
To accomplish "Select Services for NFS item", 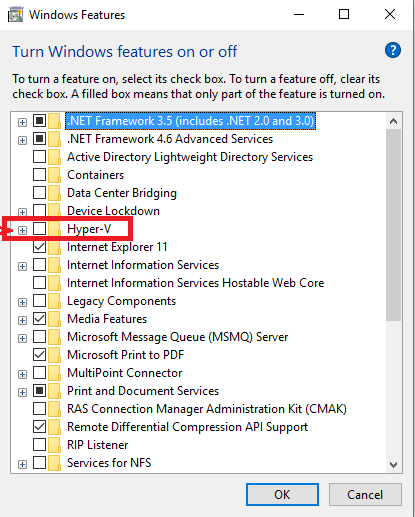I will coord(109,463).
